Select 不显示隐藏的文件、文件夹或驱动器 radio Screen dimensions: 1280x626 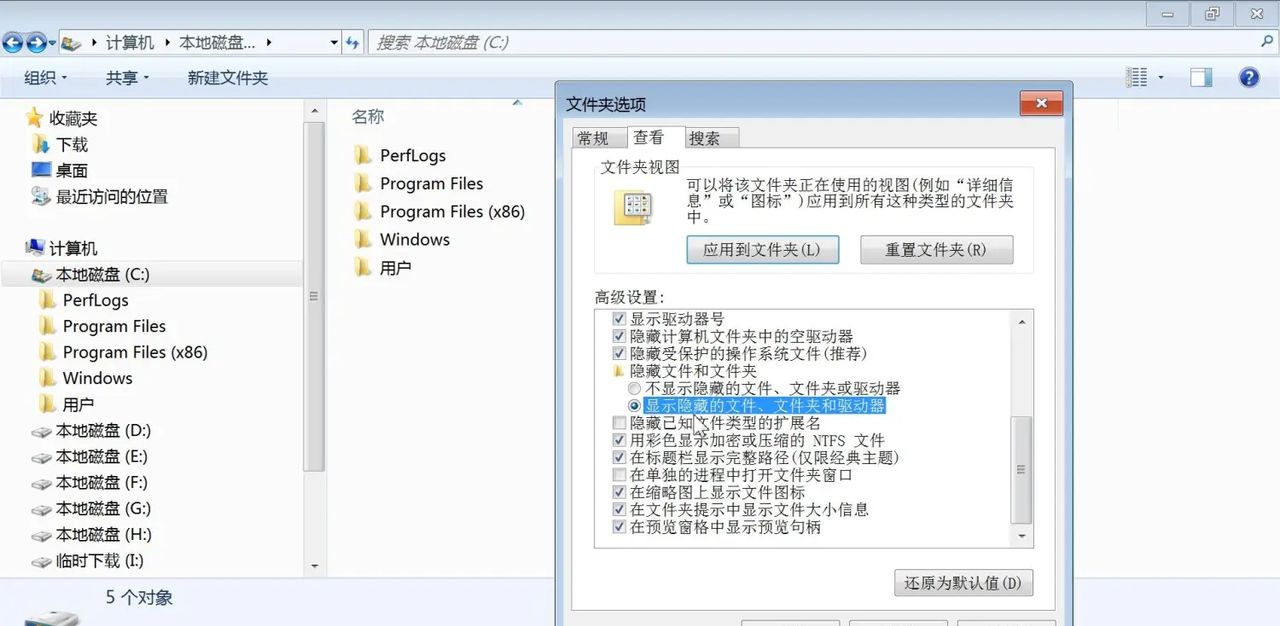coord(634,388)
